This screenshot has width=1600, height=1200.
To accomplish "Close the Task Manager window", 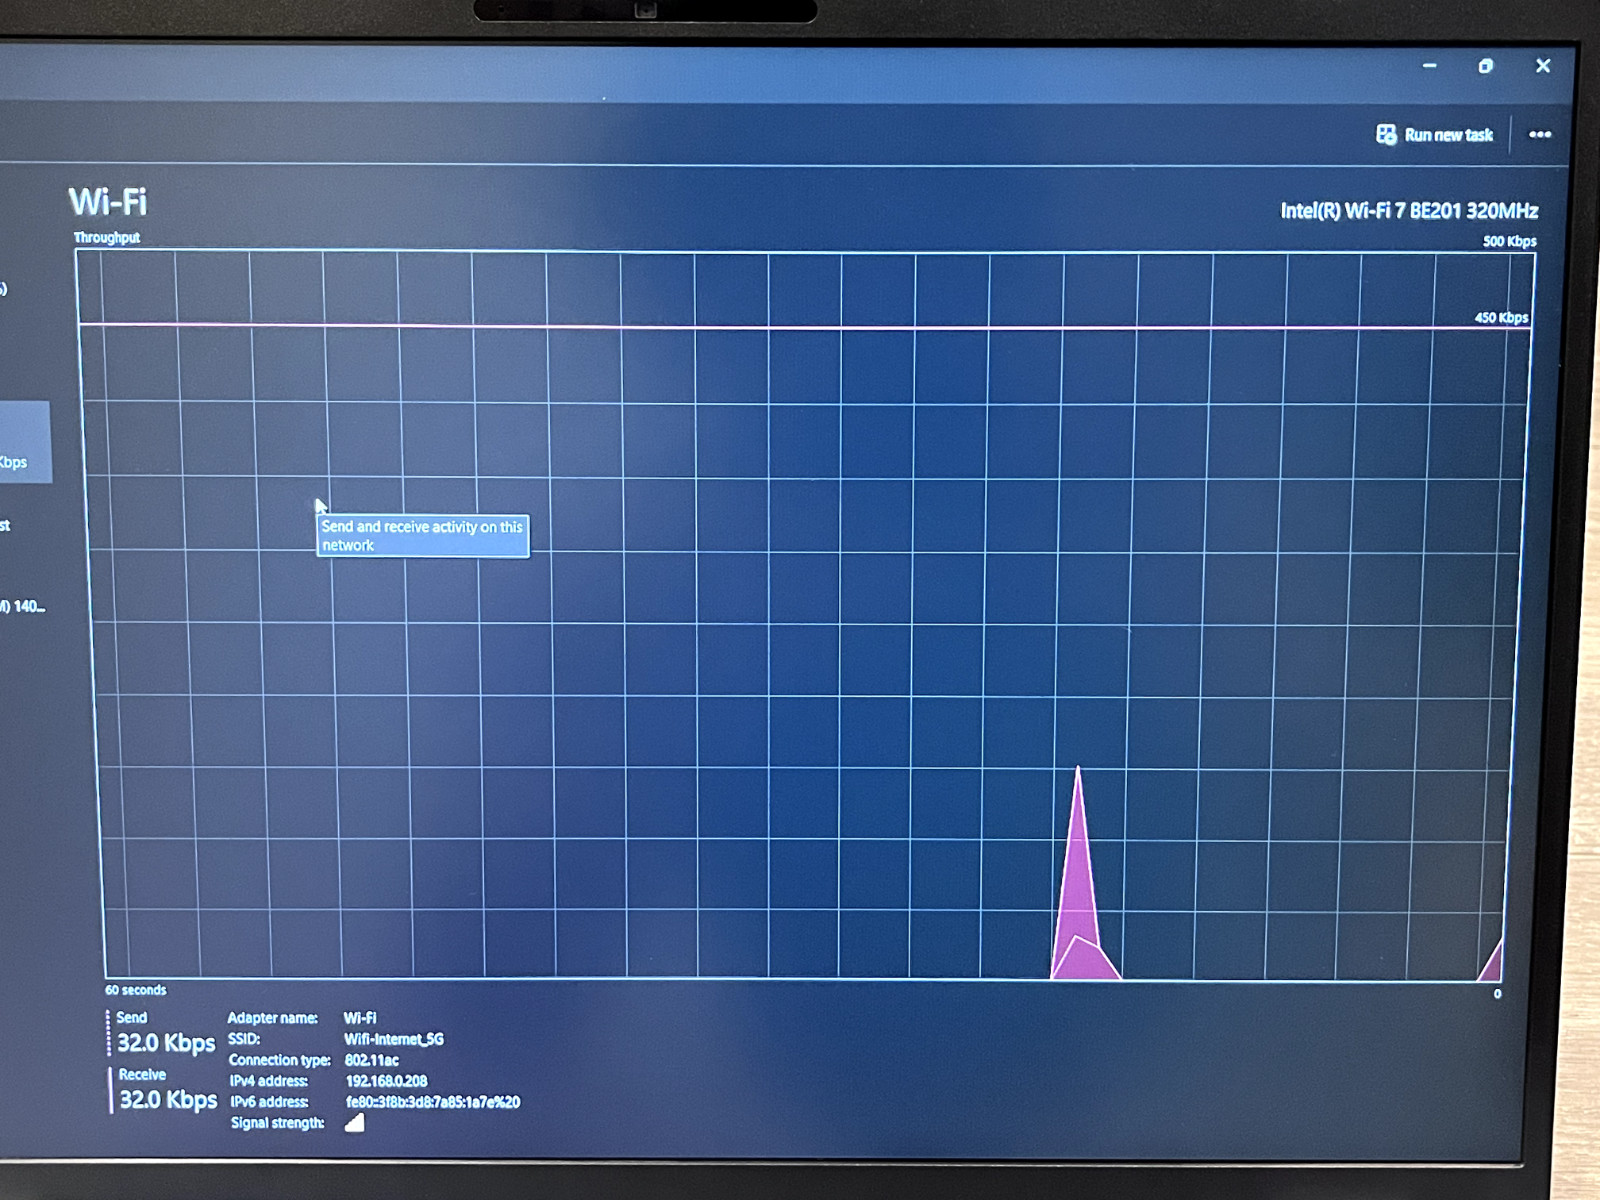I will (x=1543, y=66).
